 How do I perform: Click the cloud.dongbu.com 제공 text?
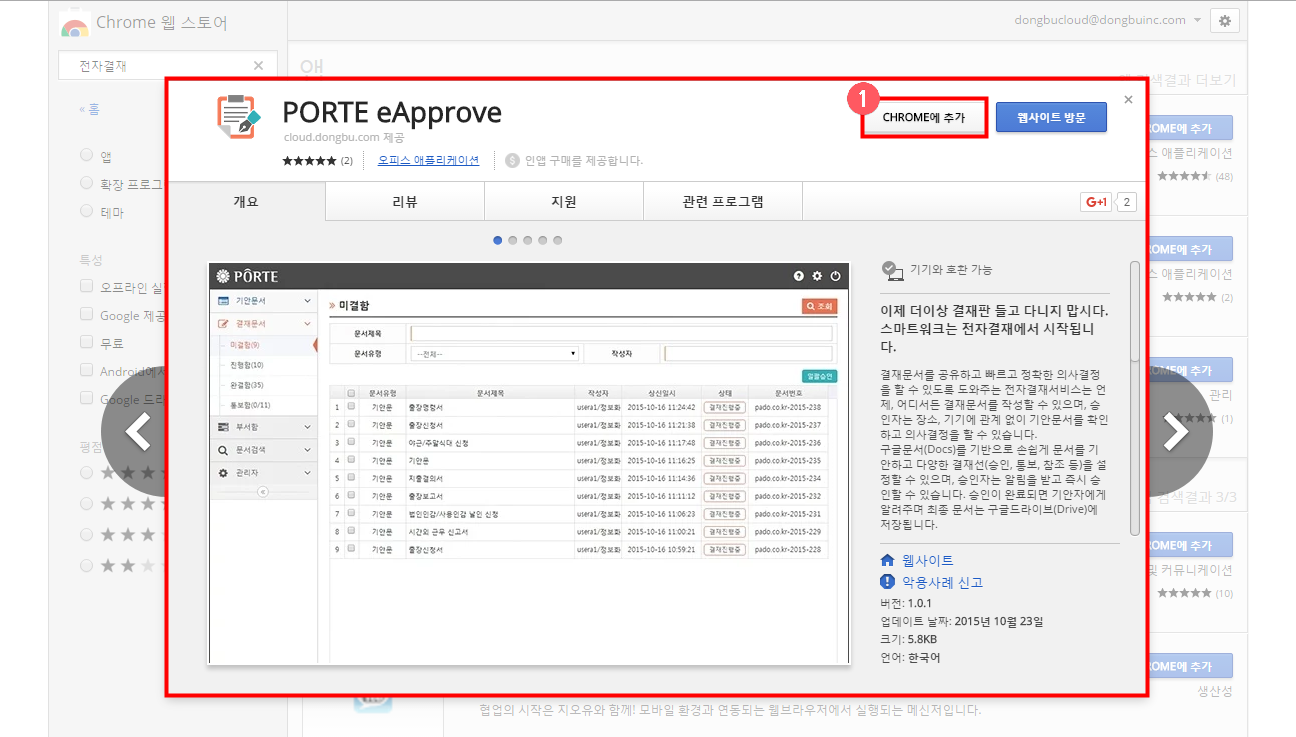pyautogui.click(x=344, y=137)
